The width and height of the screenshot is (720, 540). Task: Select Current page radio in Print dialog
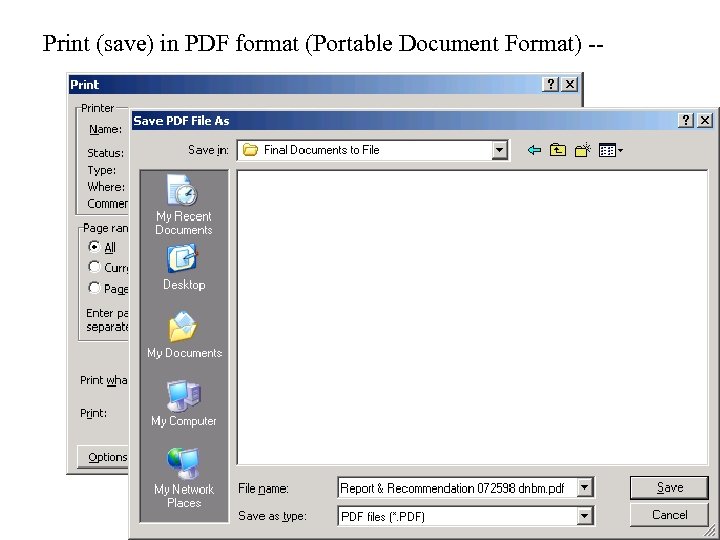pos(94,267)
